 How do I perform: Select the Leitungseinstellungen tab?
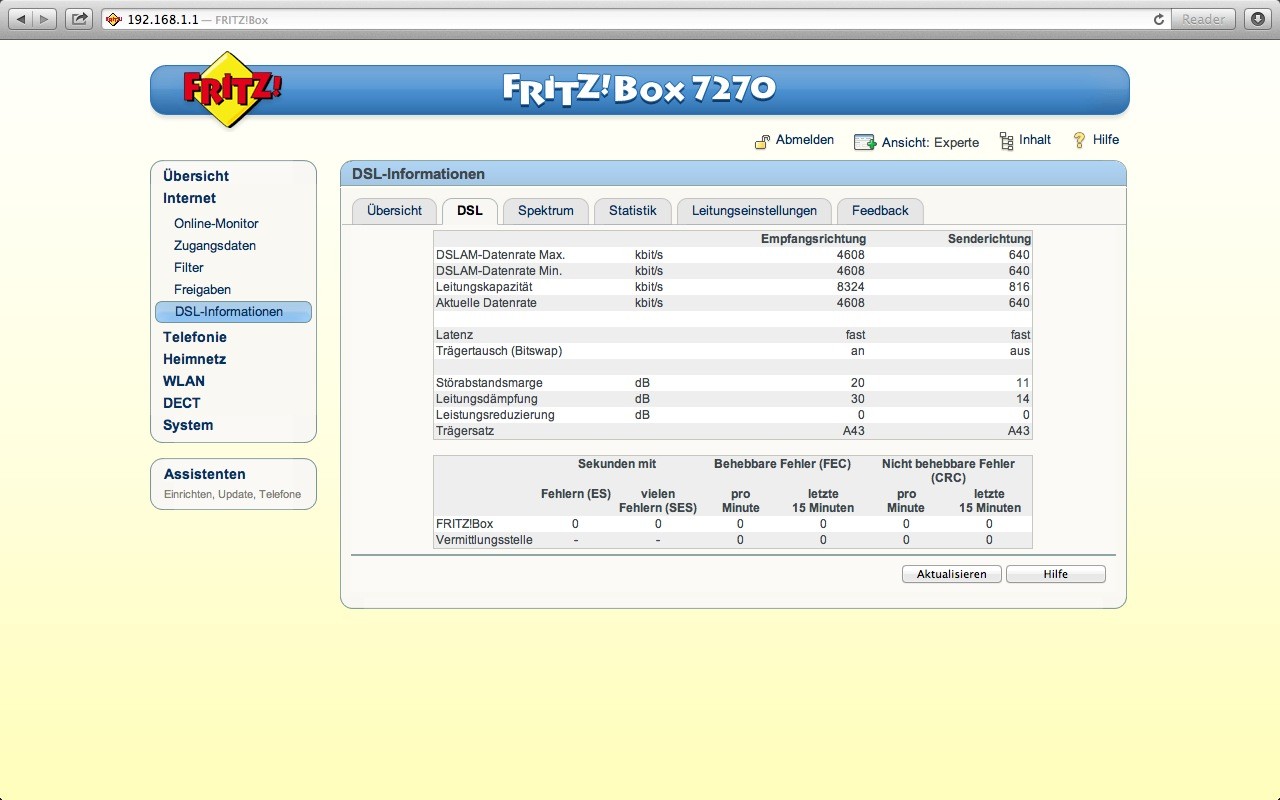[x=754, y=211]
